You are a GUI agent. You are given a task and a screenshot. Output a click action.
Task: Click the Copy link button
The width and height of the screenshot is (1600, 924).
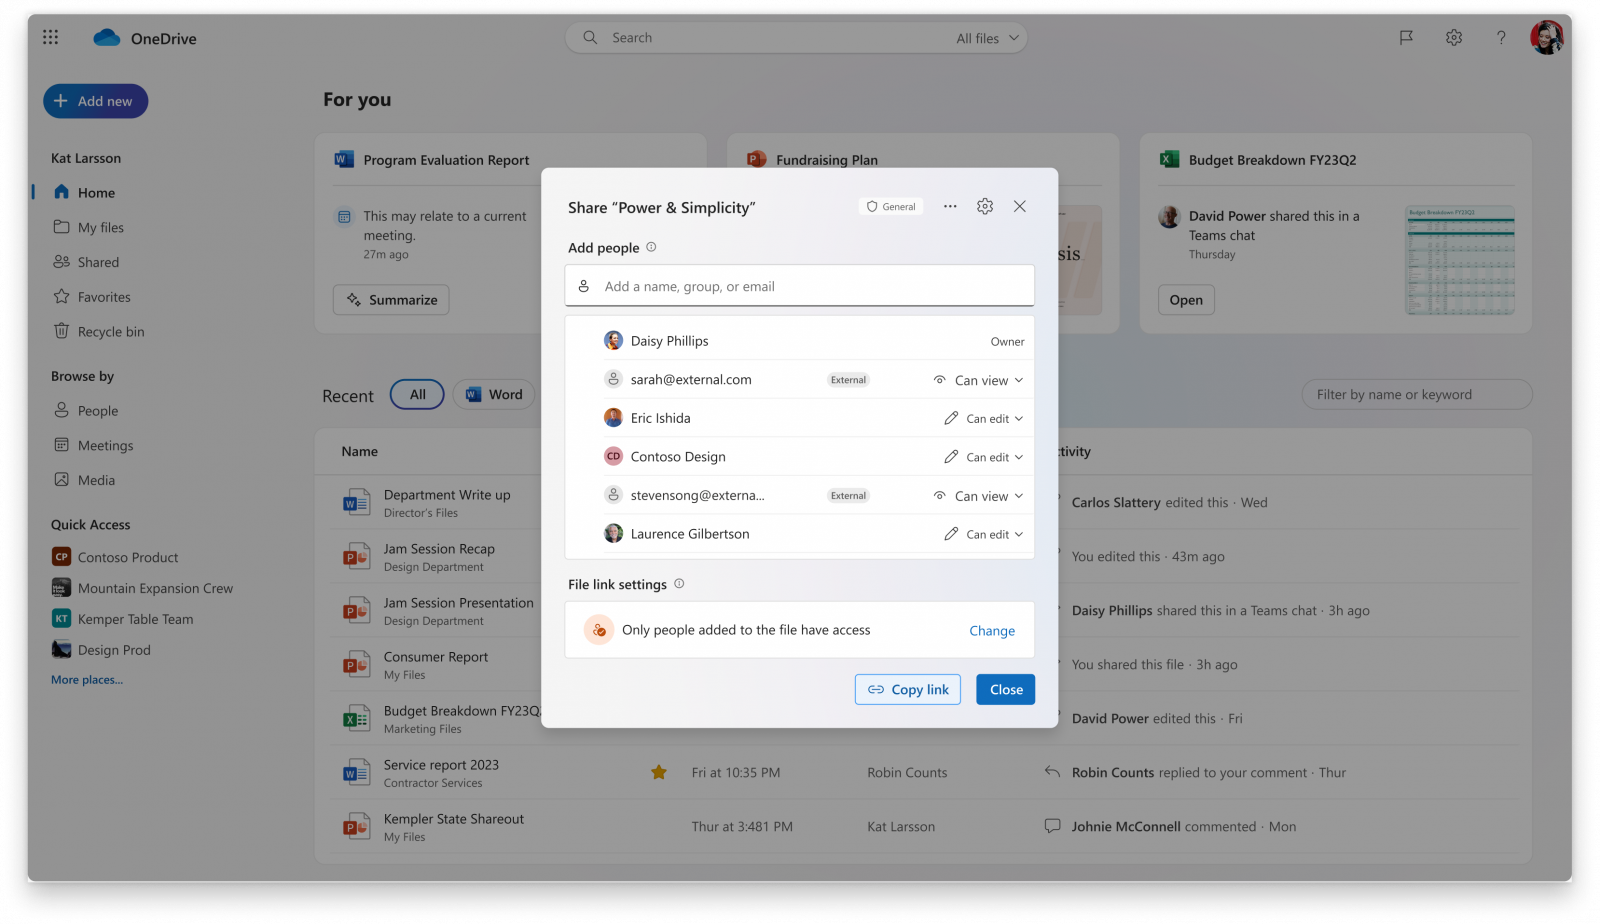pyautogui.click(x=907, y=689)
